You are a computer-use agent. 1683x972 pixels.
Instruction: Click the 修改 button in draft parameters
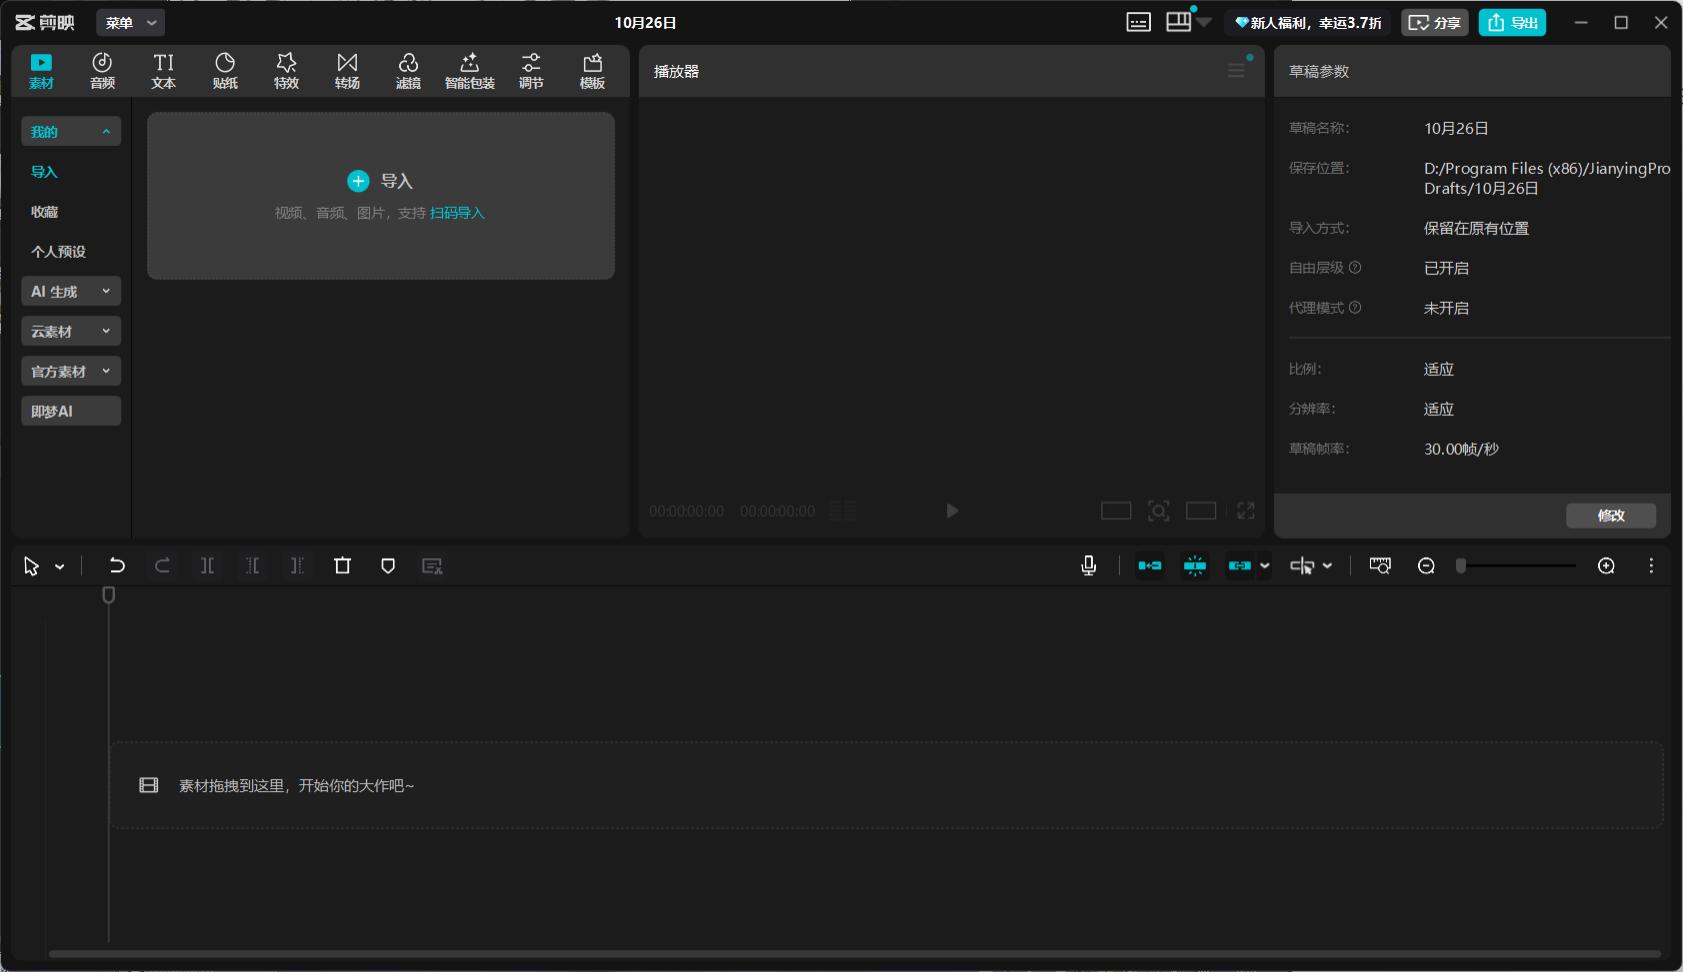coord(1610,516)
